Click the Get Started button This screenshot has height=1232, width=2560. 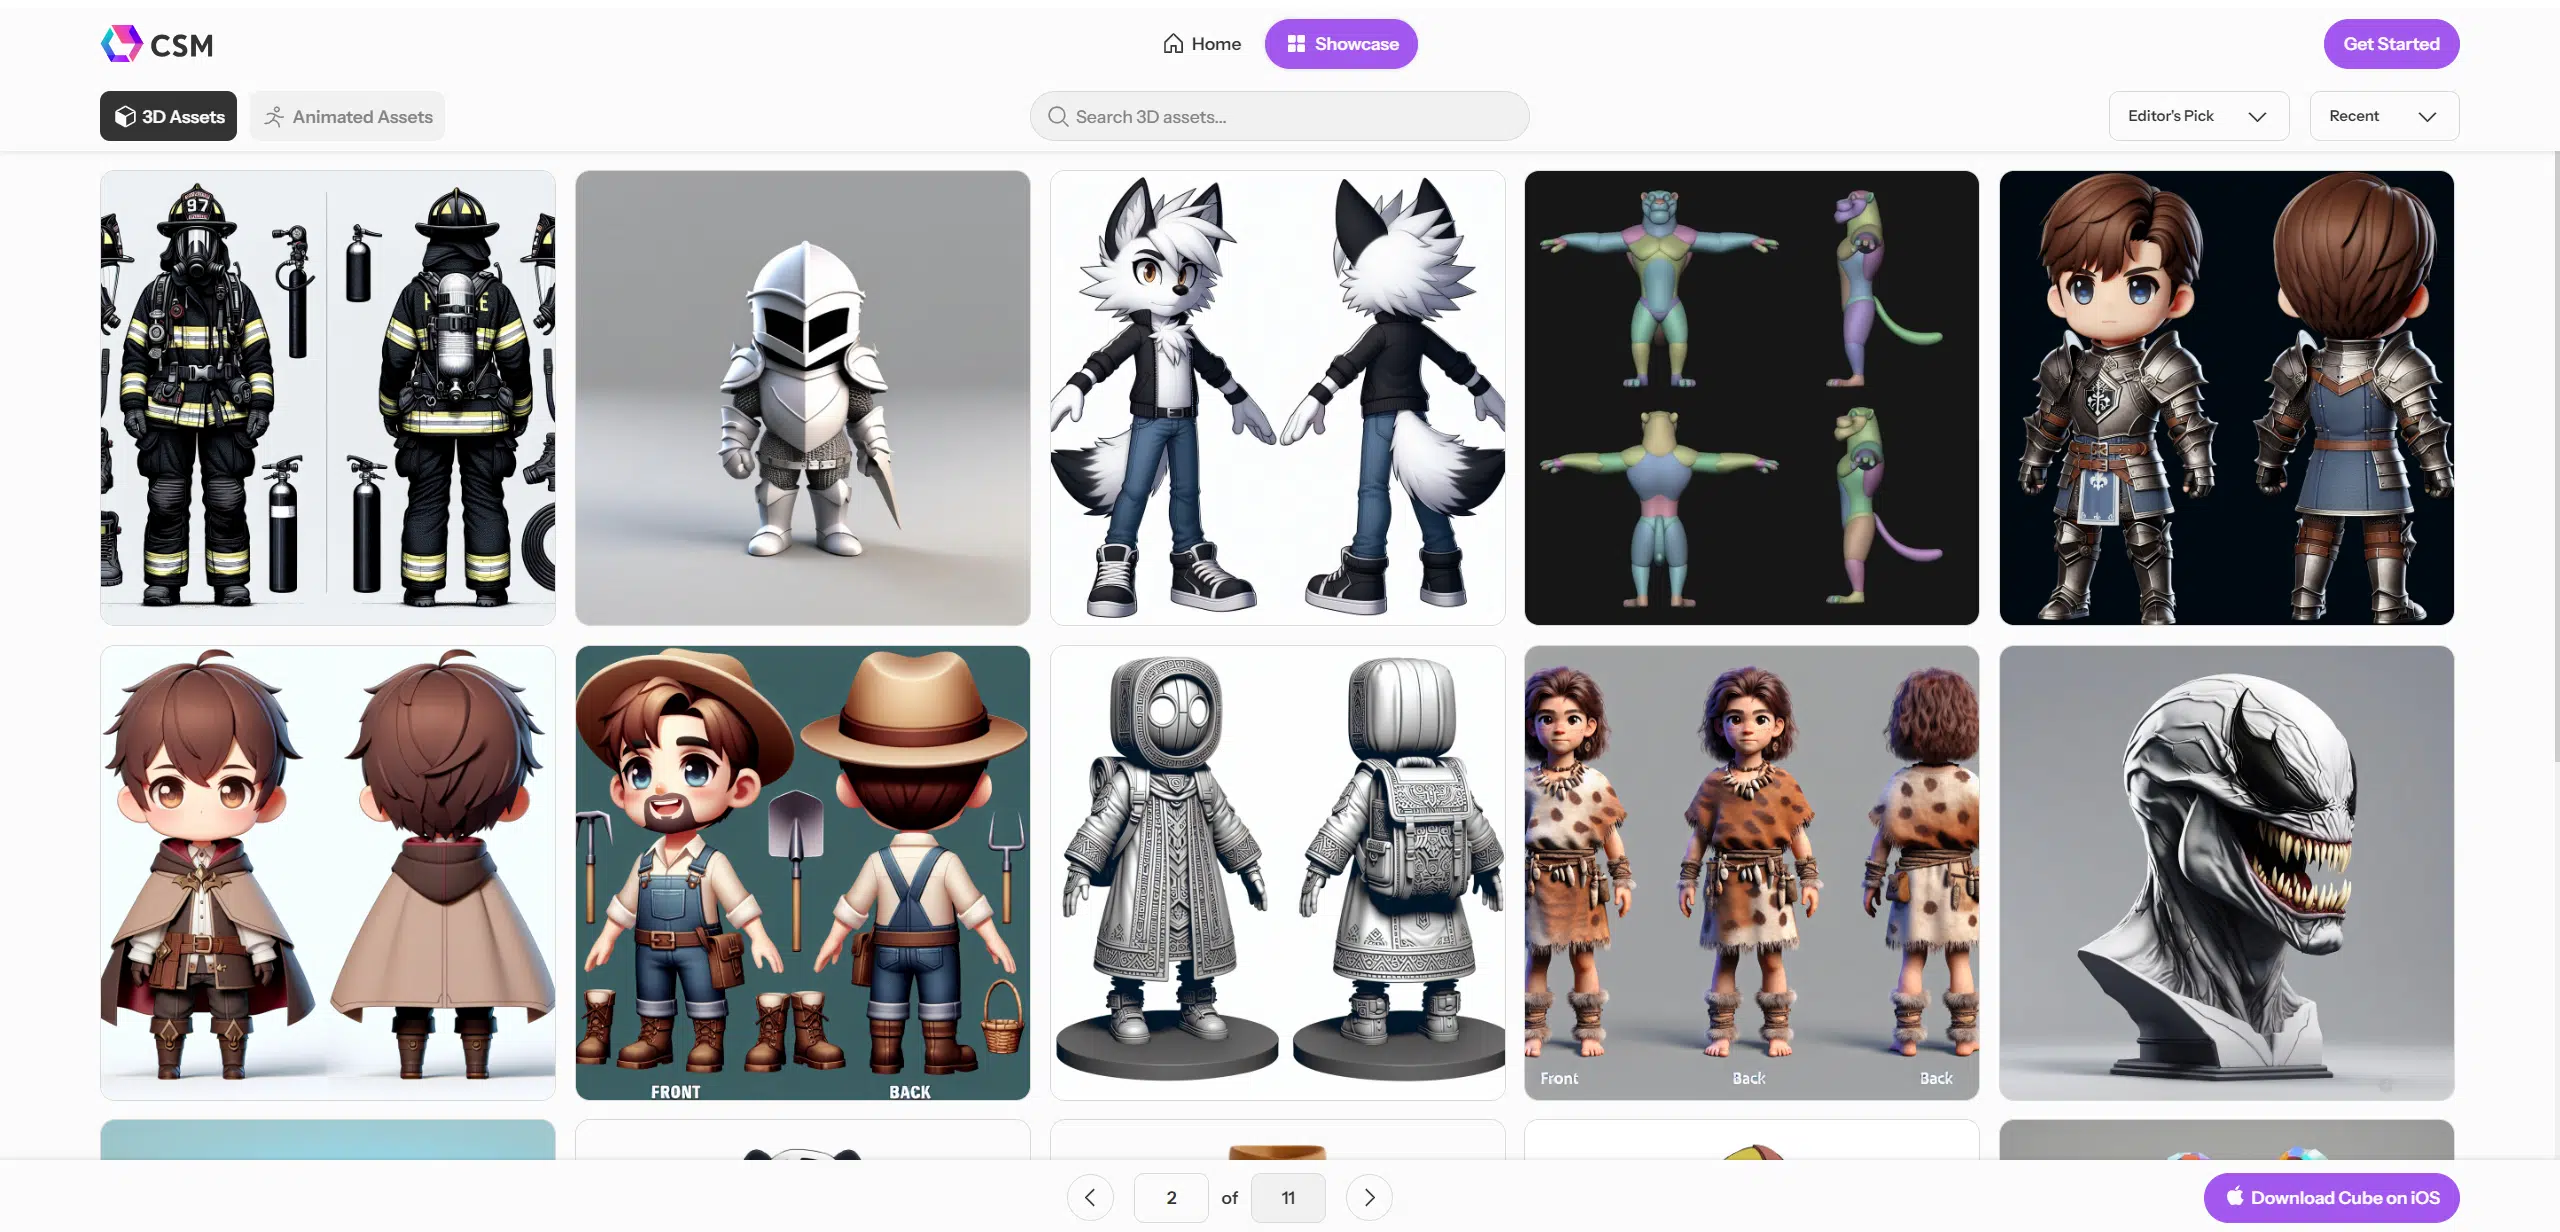[2390, 44]
